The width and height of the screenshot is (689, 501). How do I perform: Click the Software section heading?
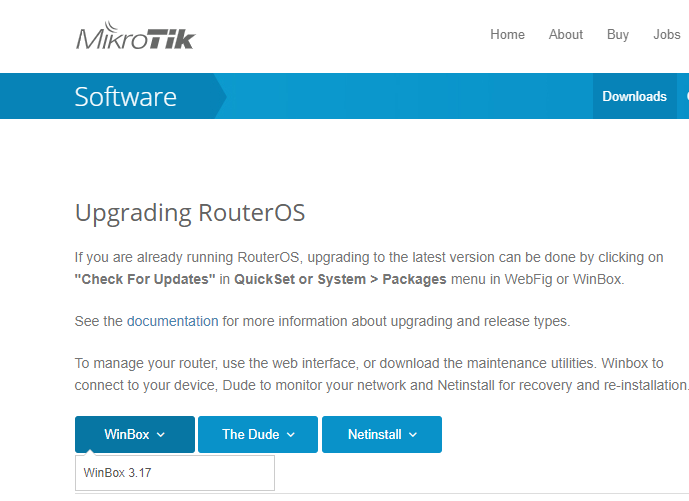point(126,97)
